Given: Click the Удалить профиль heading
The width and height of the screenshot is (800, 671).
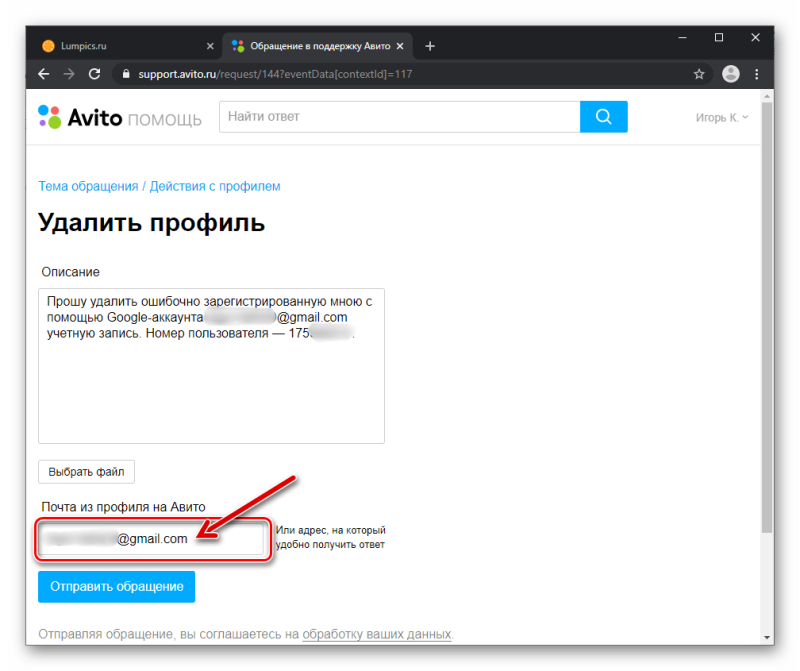Looking at the screenshot, I should tap(152, 222).
